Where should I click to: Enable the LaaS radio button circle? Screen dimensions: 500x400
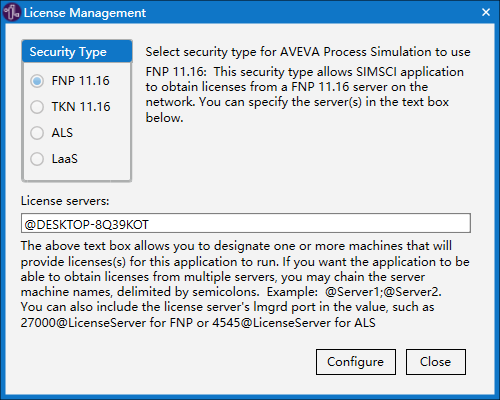(x=37, y=159)
